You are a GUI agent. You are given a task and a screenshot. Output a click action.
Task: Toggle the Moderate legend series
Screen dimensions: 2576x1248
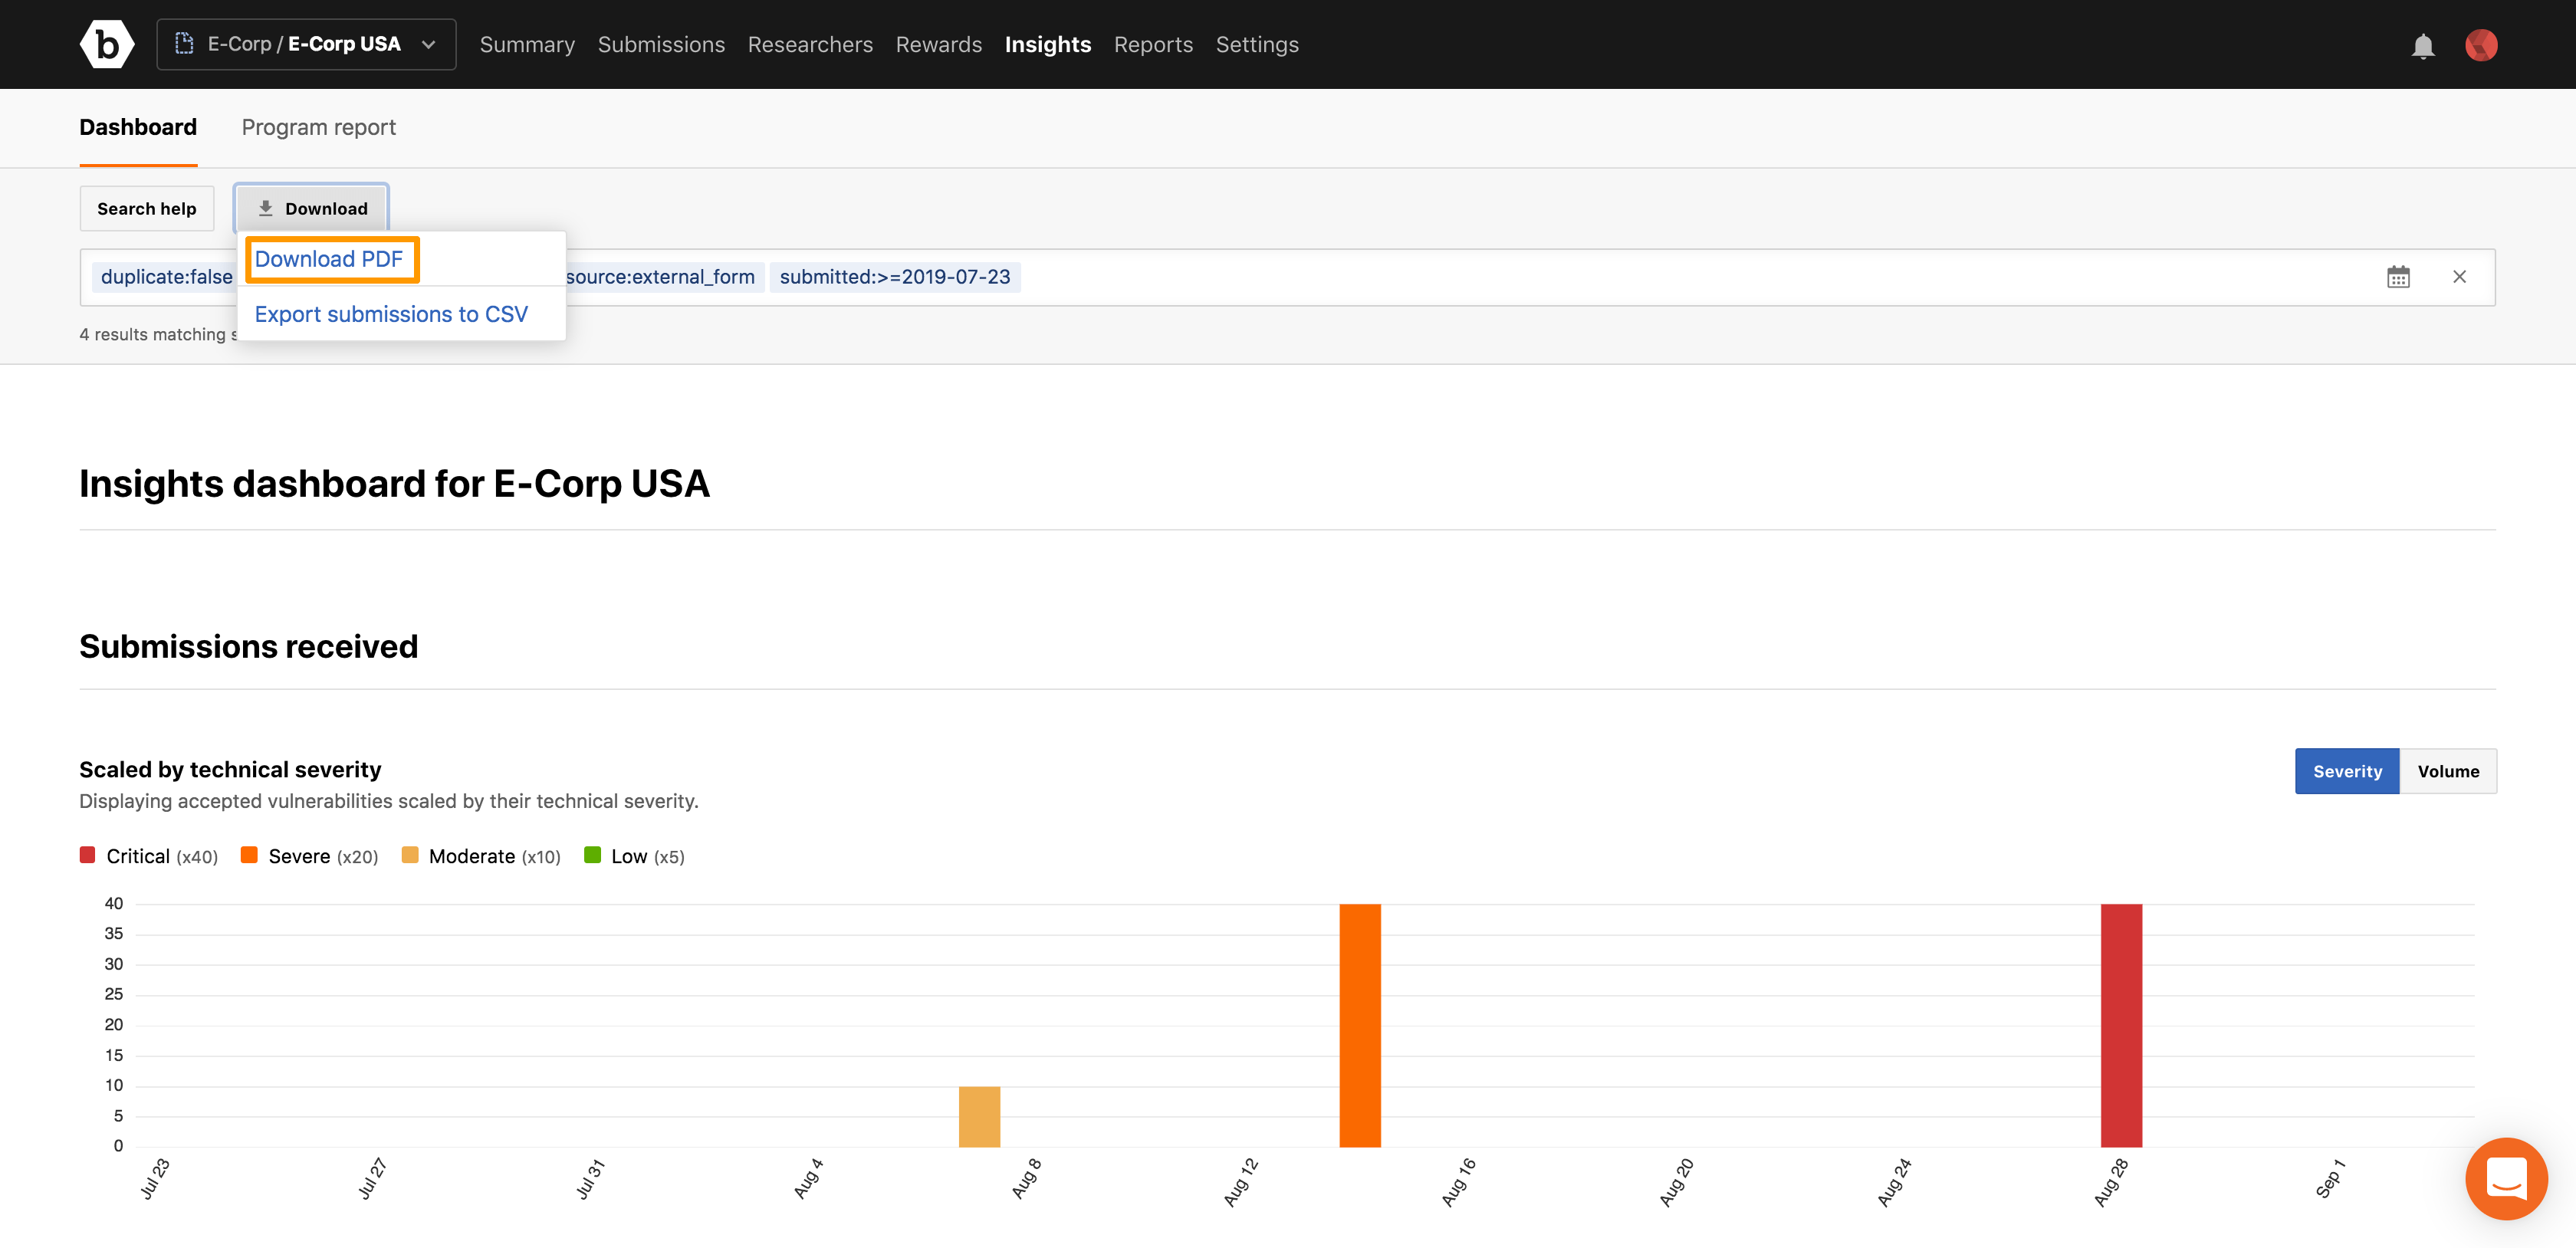[471, 856]
